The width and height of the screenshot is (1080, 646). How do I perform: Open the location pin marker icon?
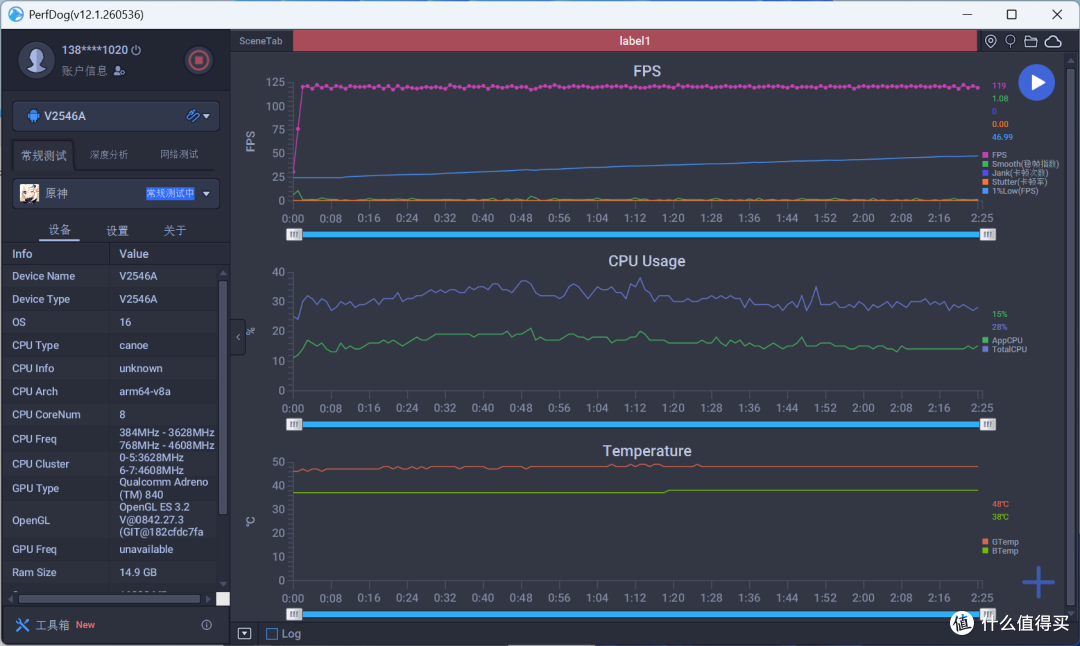point(990,41)
